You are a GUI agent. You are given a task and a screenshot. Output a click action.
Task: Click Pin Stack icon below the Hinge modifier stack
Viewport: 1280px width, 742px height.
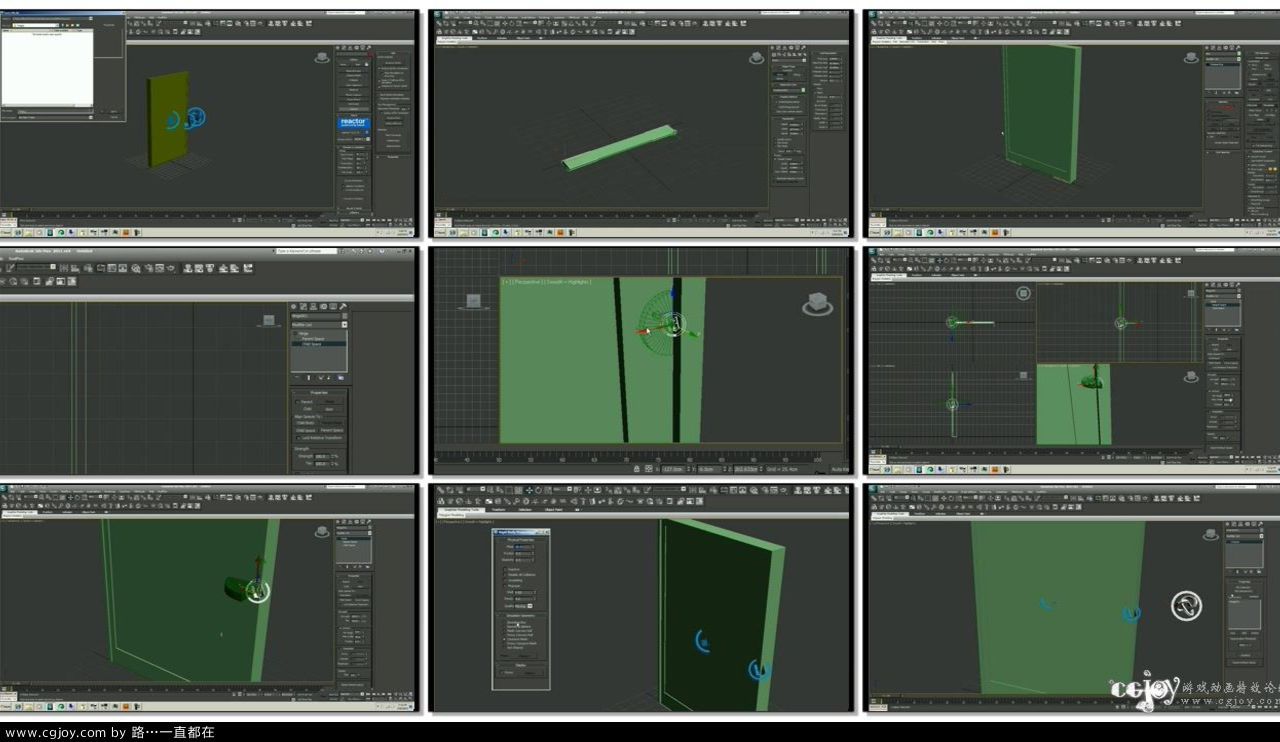pos(297,378)
